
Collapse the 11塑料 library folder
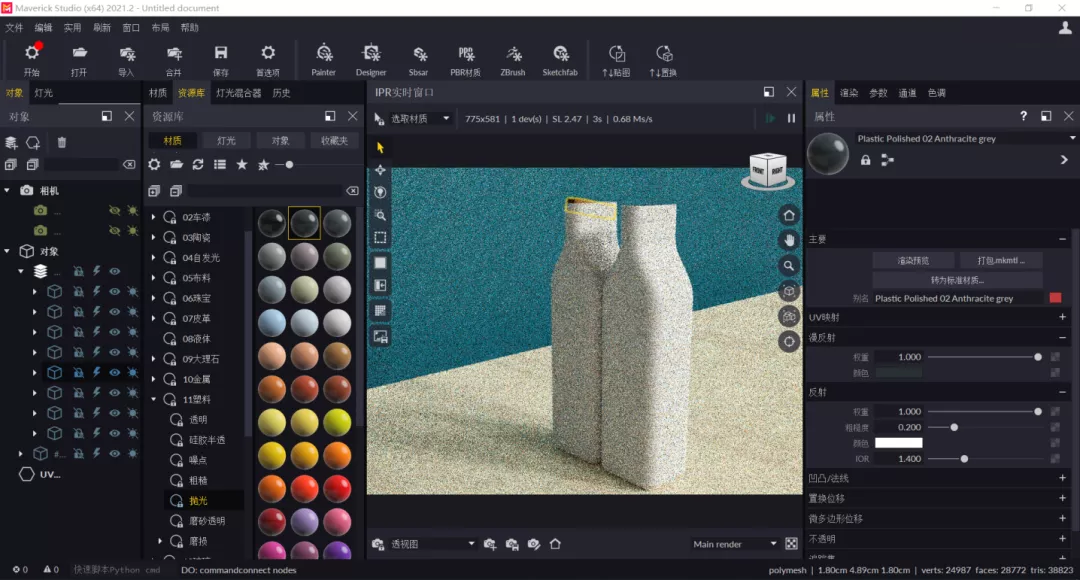coord(154,400)
